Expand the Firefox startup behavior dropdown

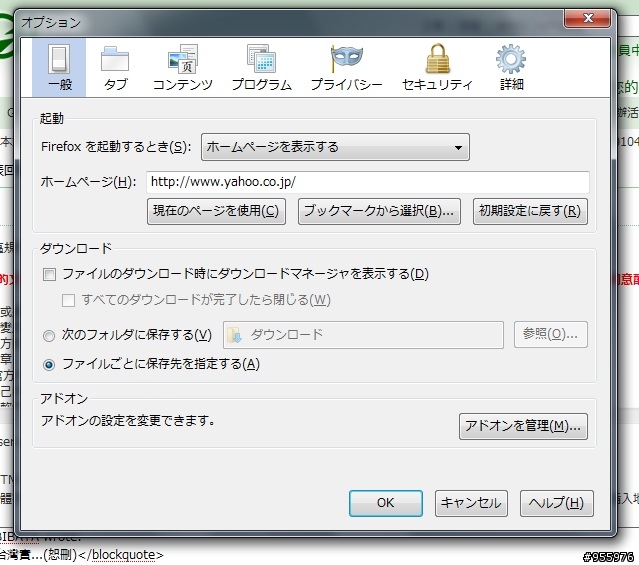pyautogui.click(x=335, y=147)
